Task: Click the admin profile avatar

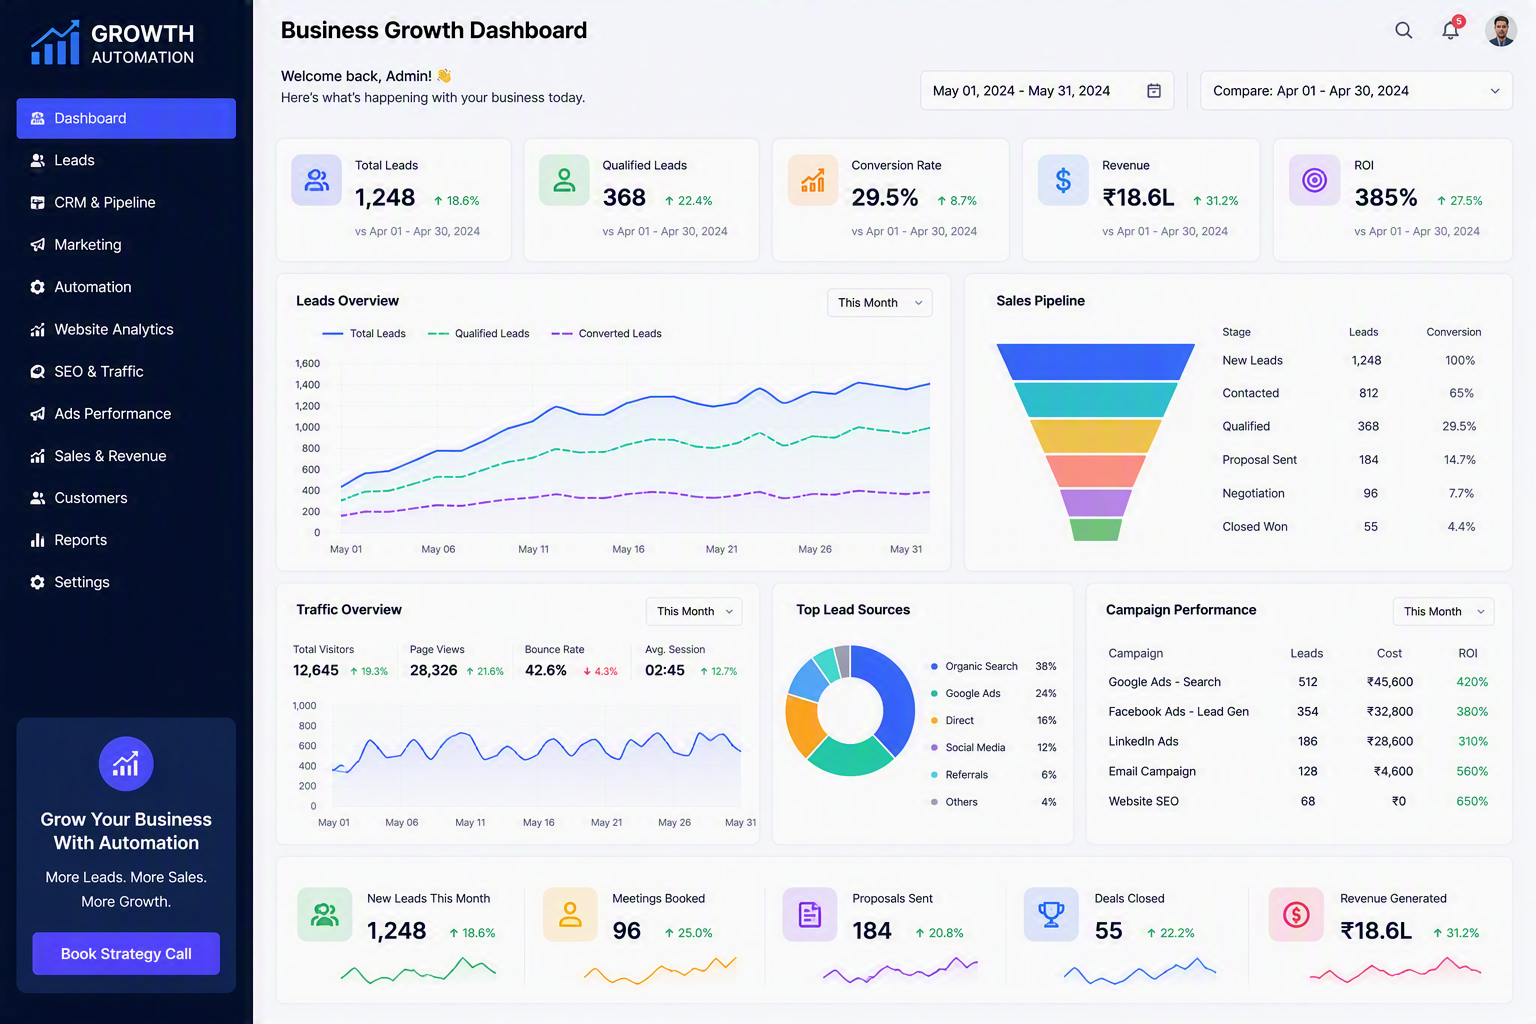Action: (1501, 30)
